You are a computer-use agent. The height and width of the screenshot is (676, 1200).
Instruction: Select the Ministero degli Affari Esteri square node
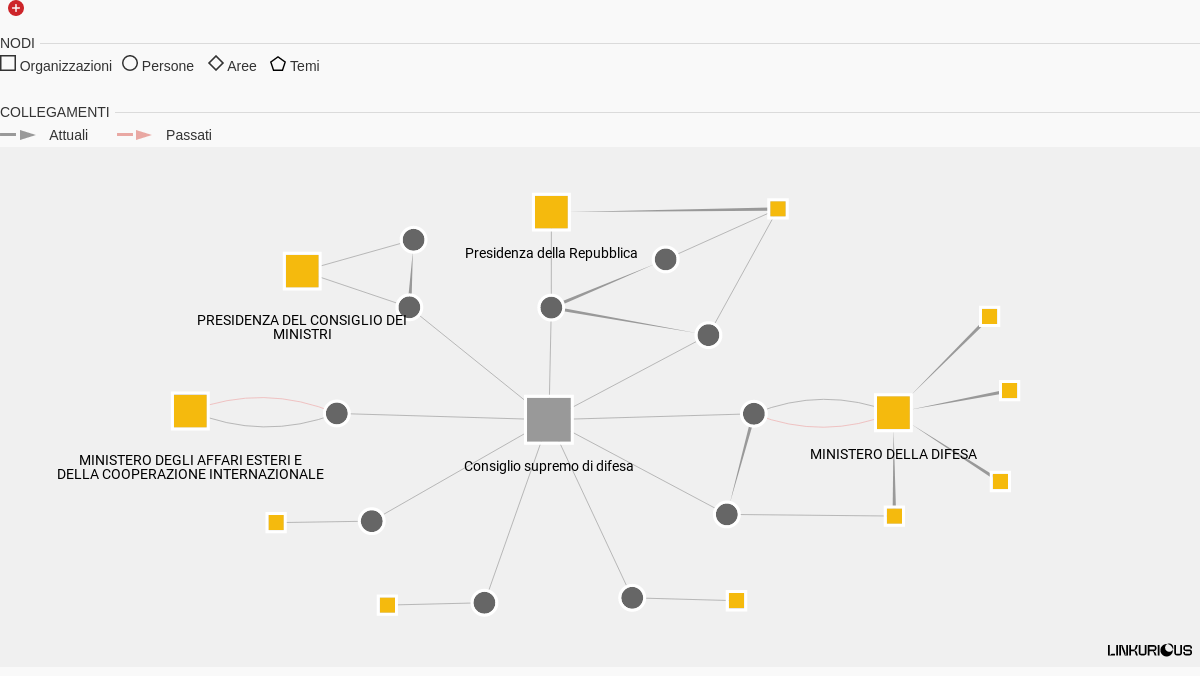pos(190,411)
